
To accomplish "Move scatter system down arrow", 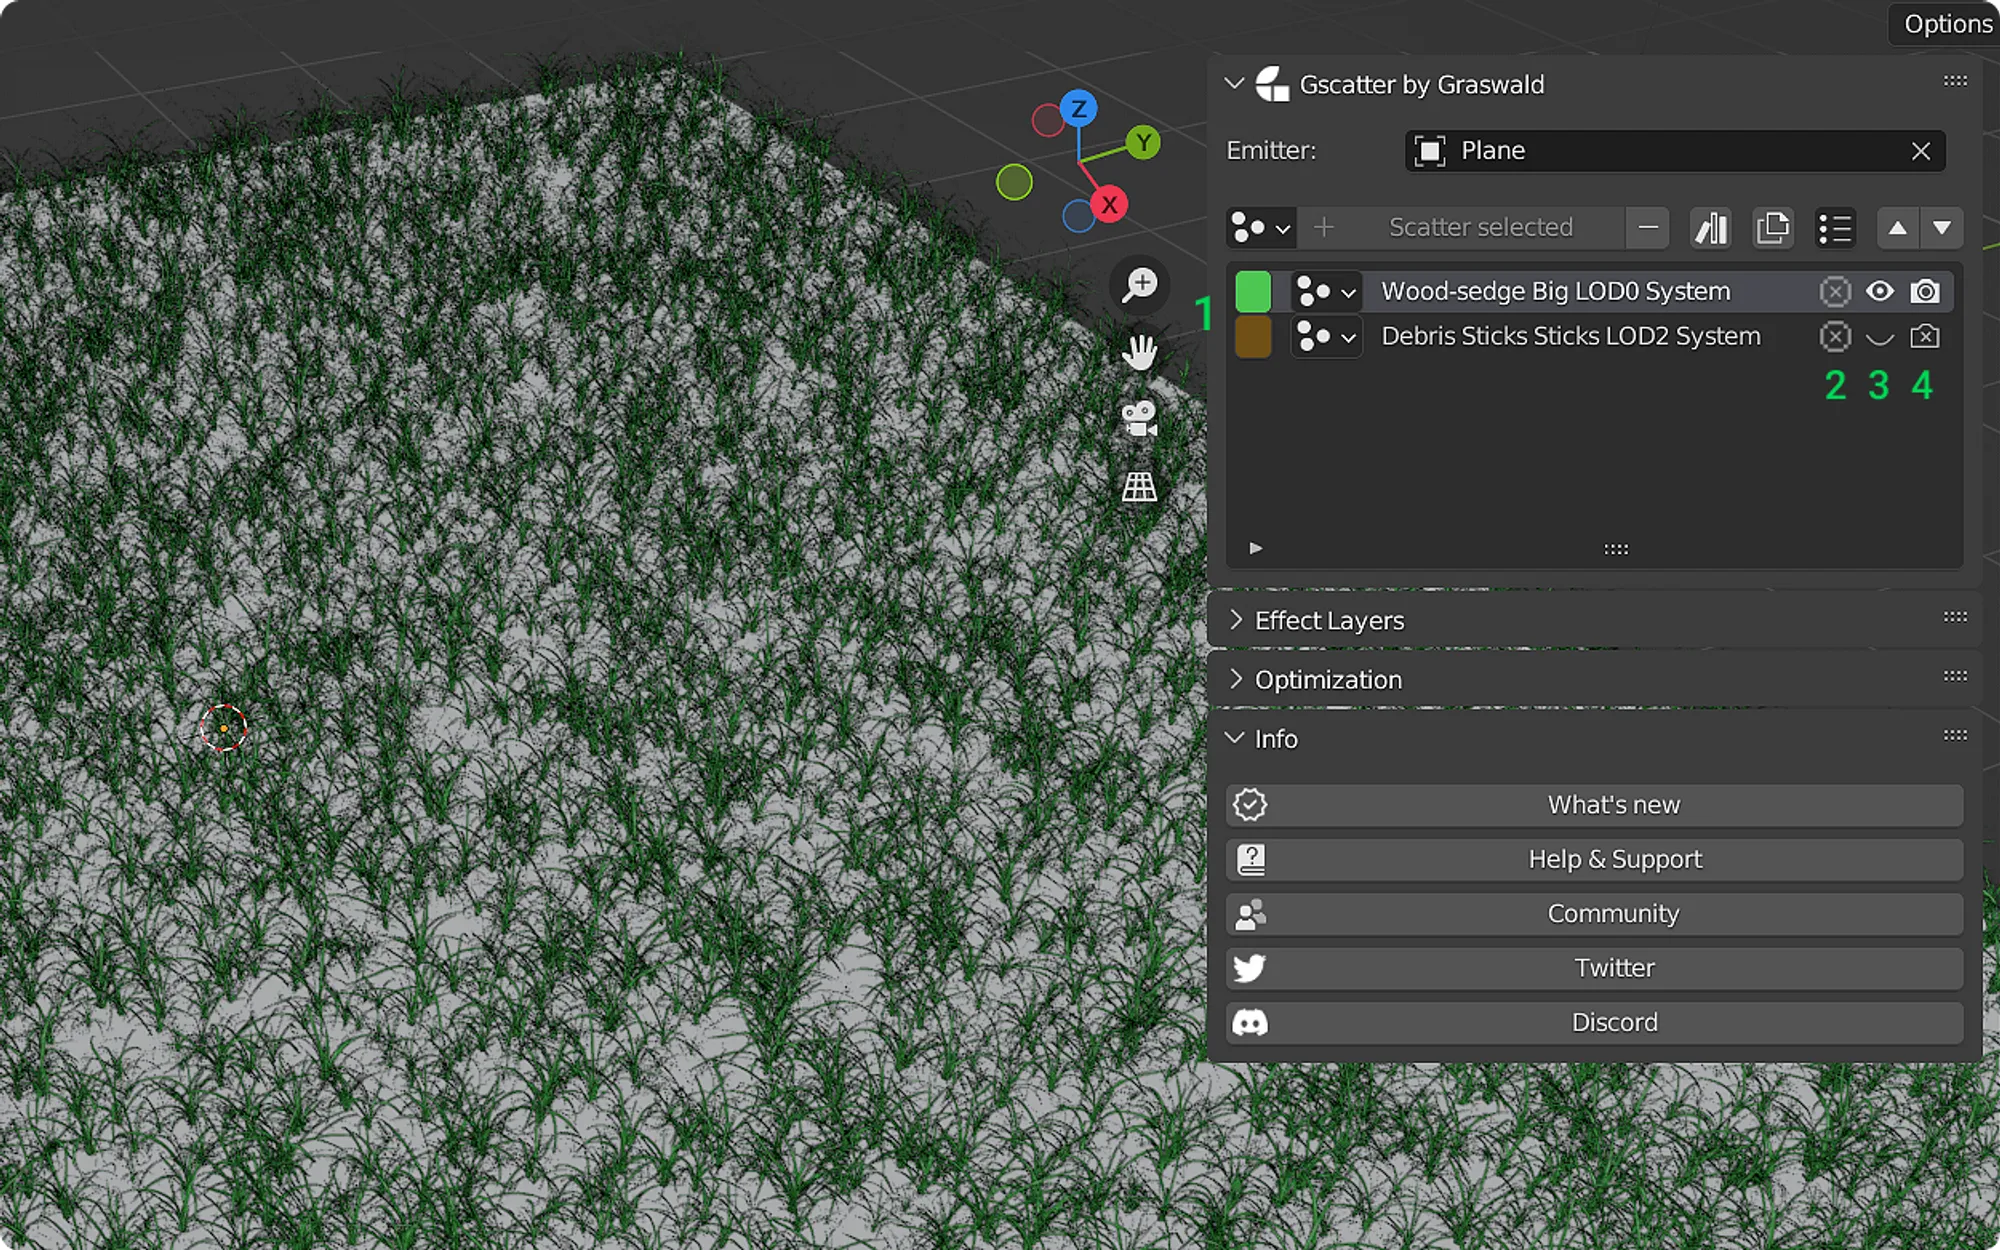I will pos(1942,228).
